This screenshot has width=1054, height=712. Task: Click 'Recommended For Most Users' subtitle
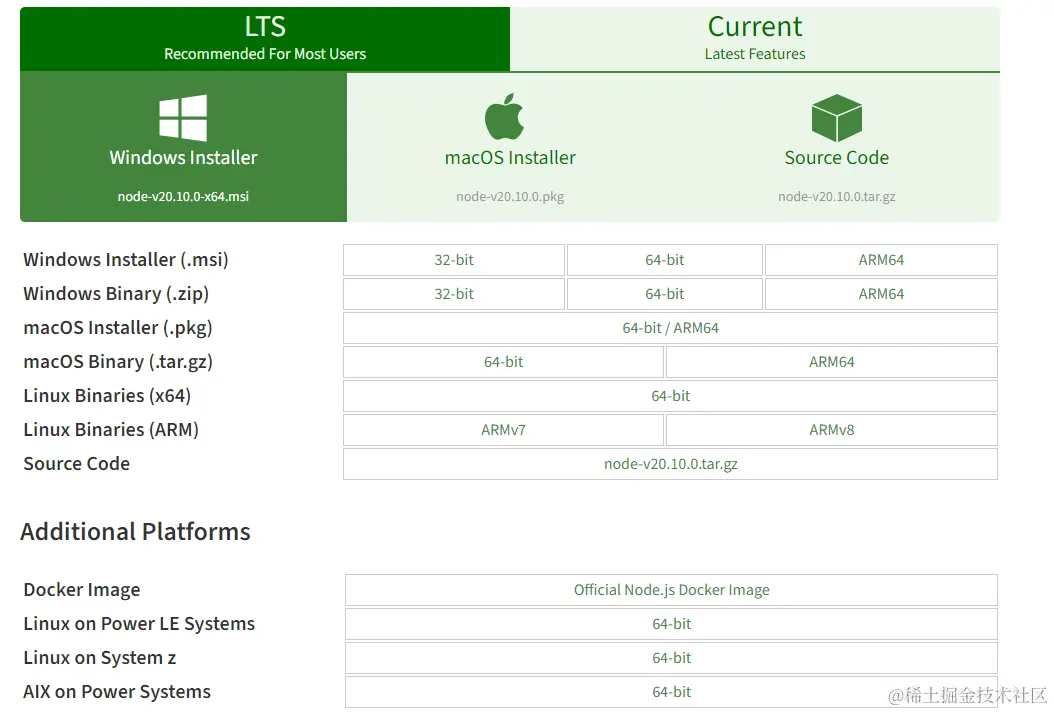pos(265,54)
